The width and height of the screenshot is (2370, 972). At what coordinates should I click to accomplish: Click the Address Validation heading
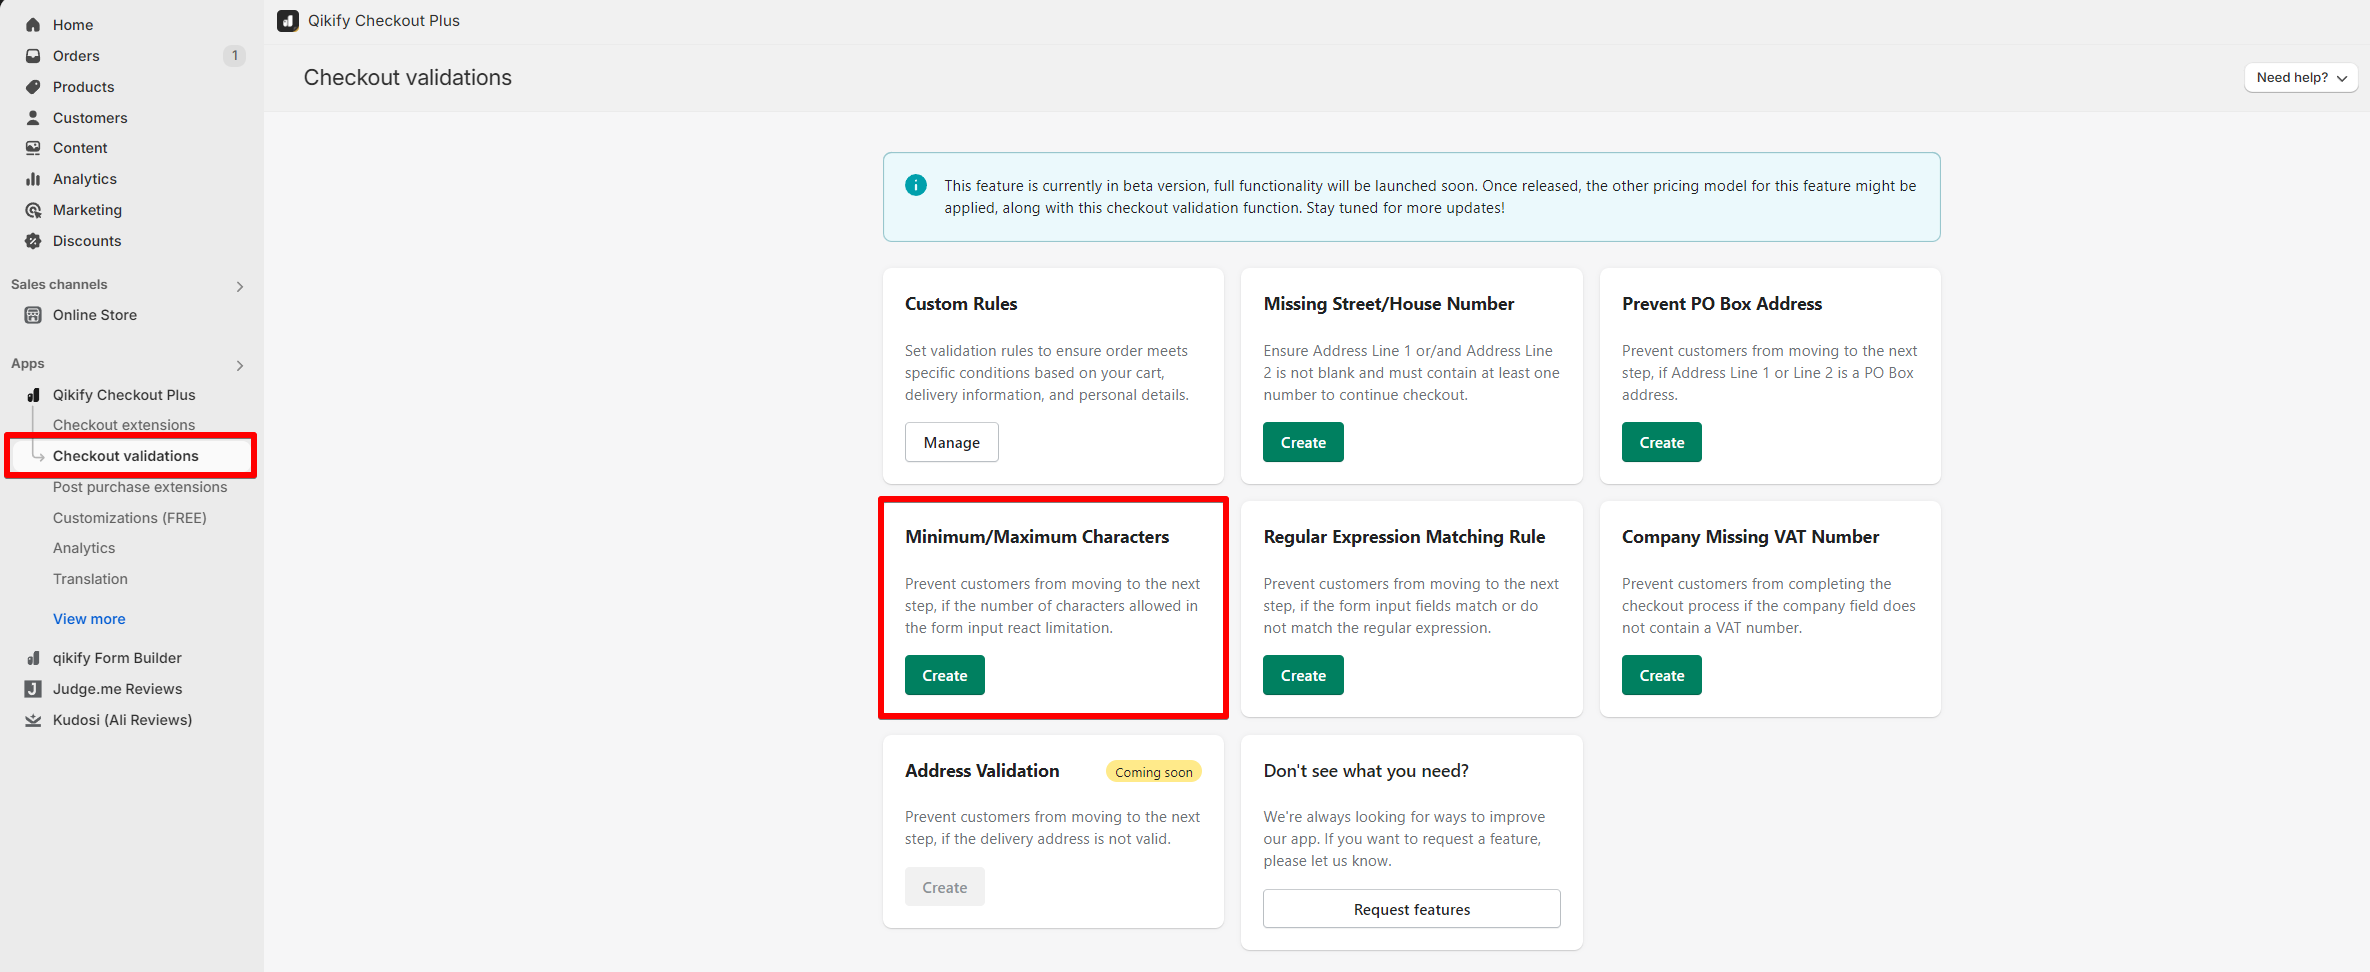982,771
